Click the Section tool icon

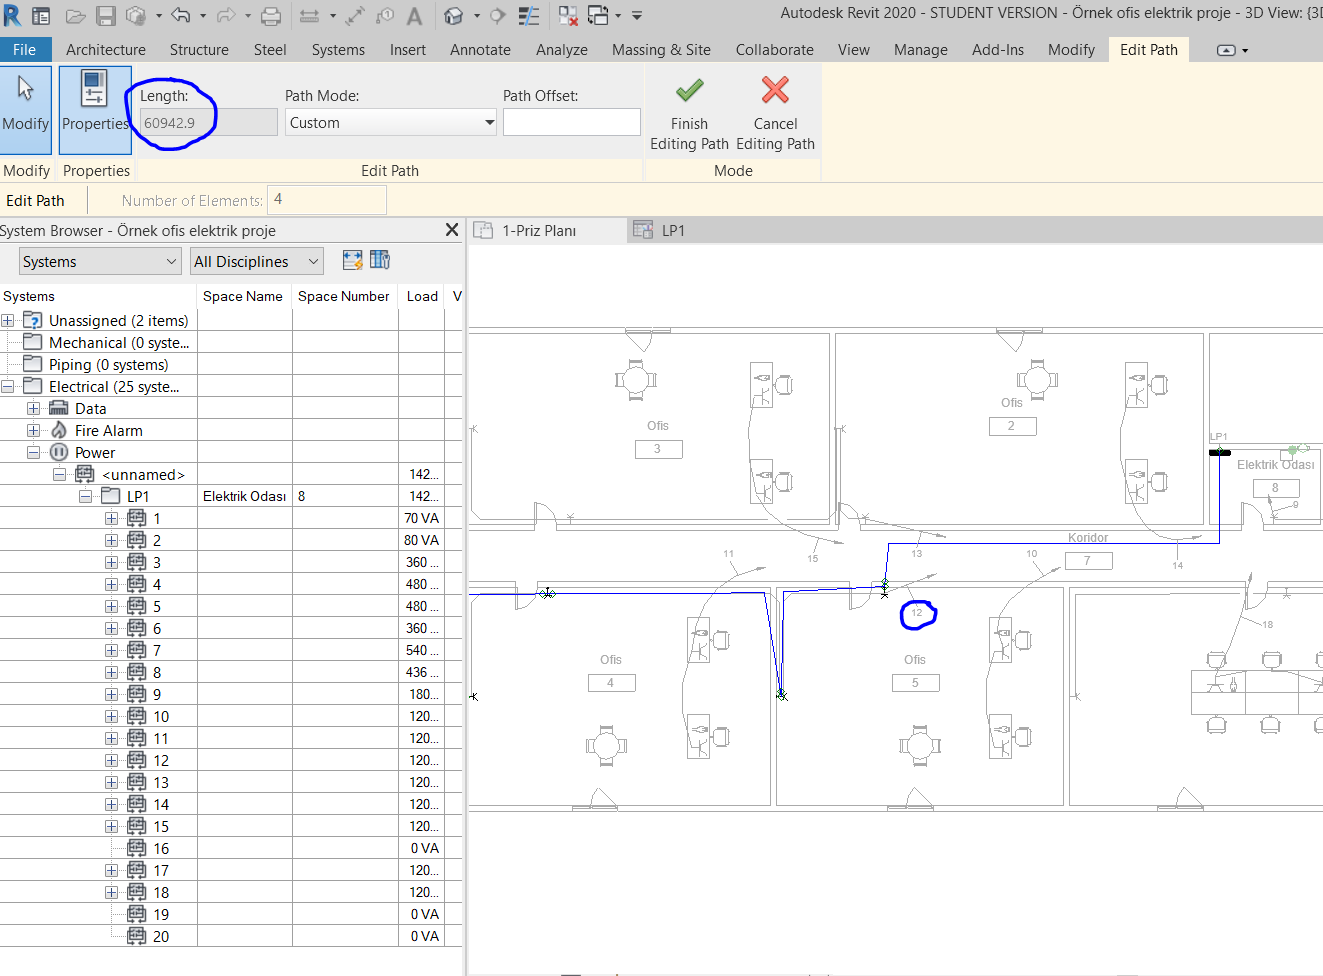[x=498, y=16]
